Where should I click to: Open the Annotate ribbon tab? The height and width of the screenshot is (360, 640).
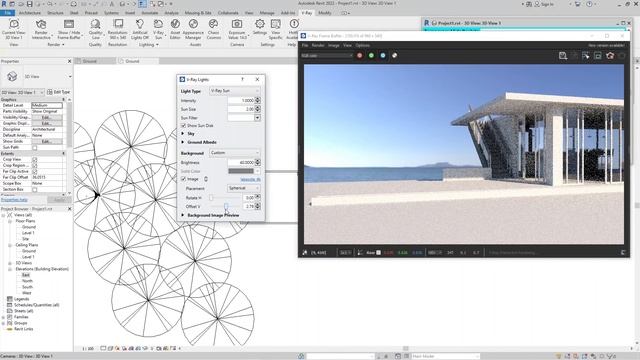tap(150, 13)
